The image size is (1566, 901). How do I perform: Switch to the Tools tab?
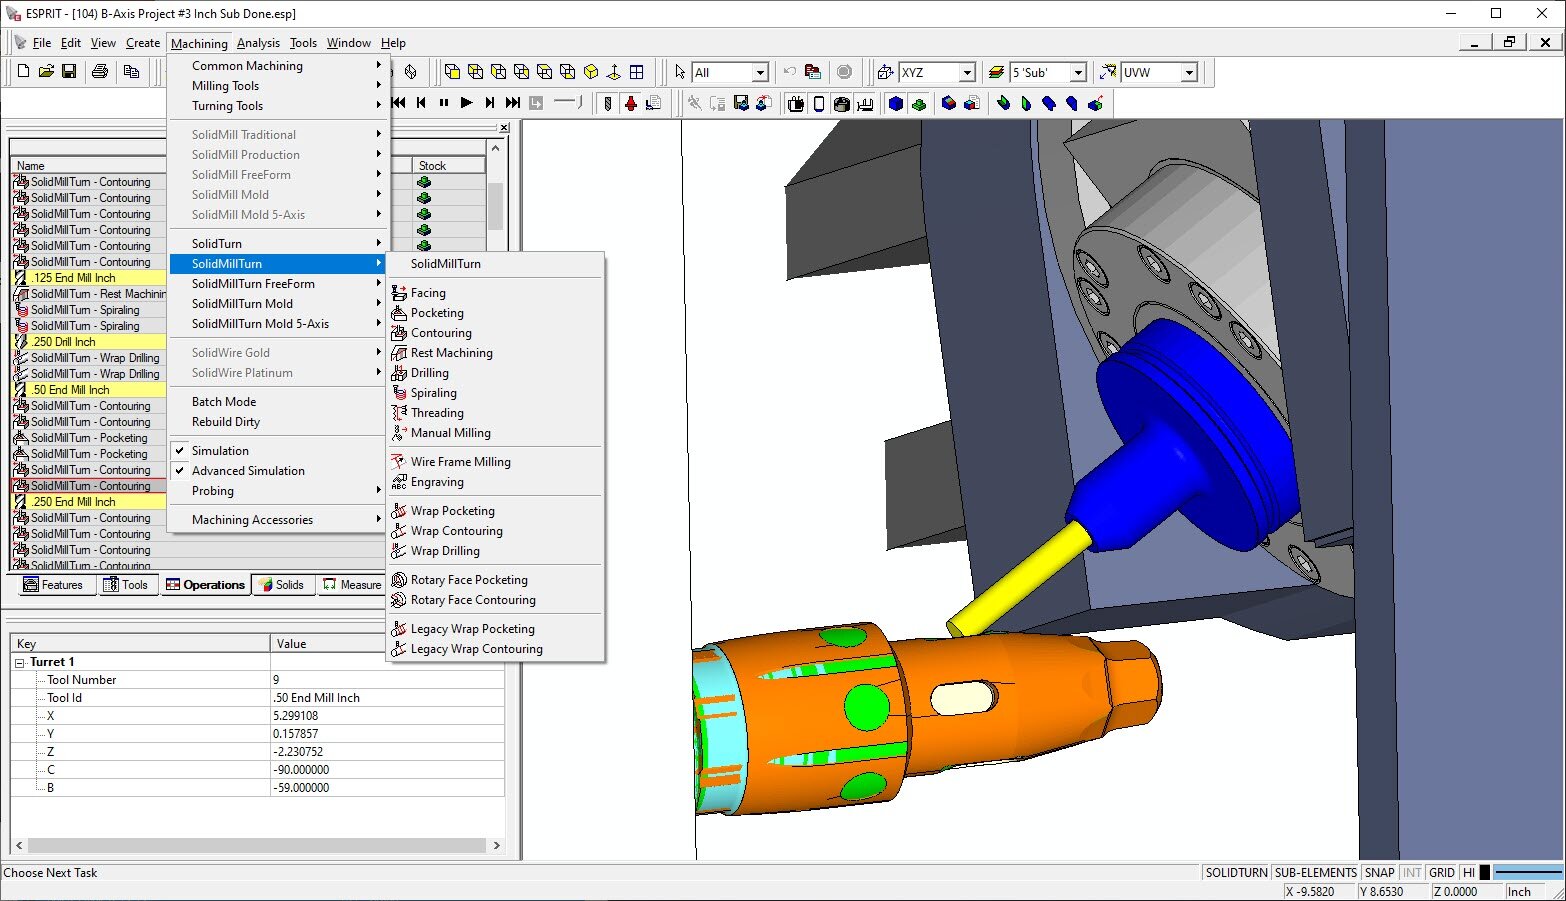point(125,585)
